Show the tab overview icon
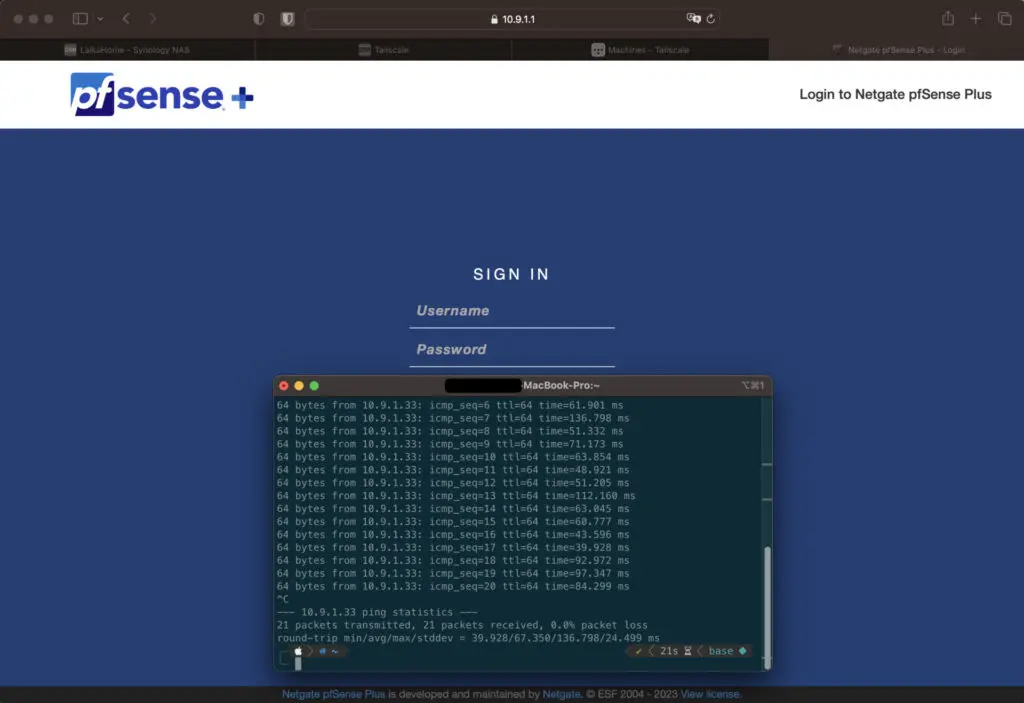The image size is (1024, 703). (x=1004, y=19)
